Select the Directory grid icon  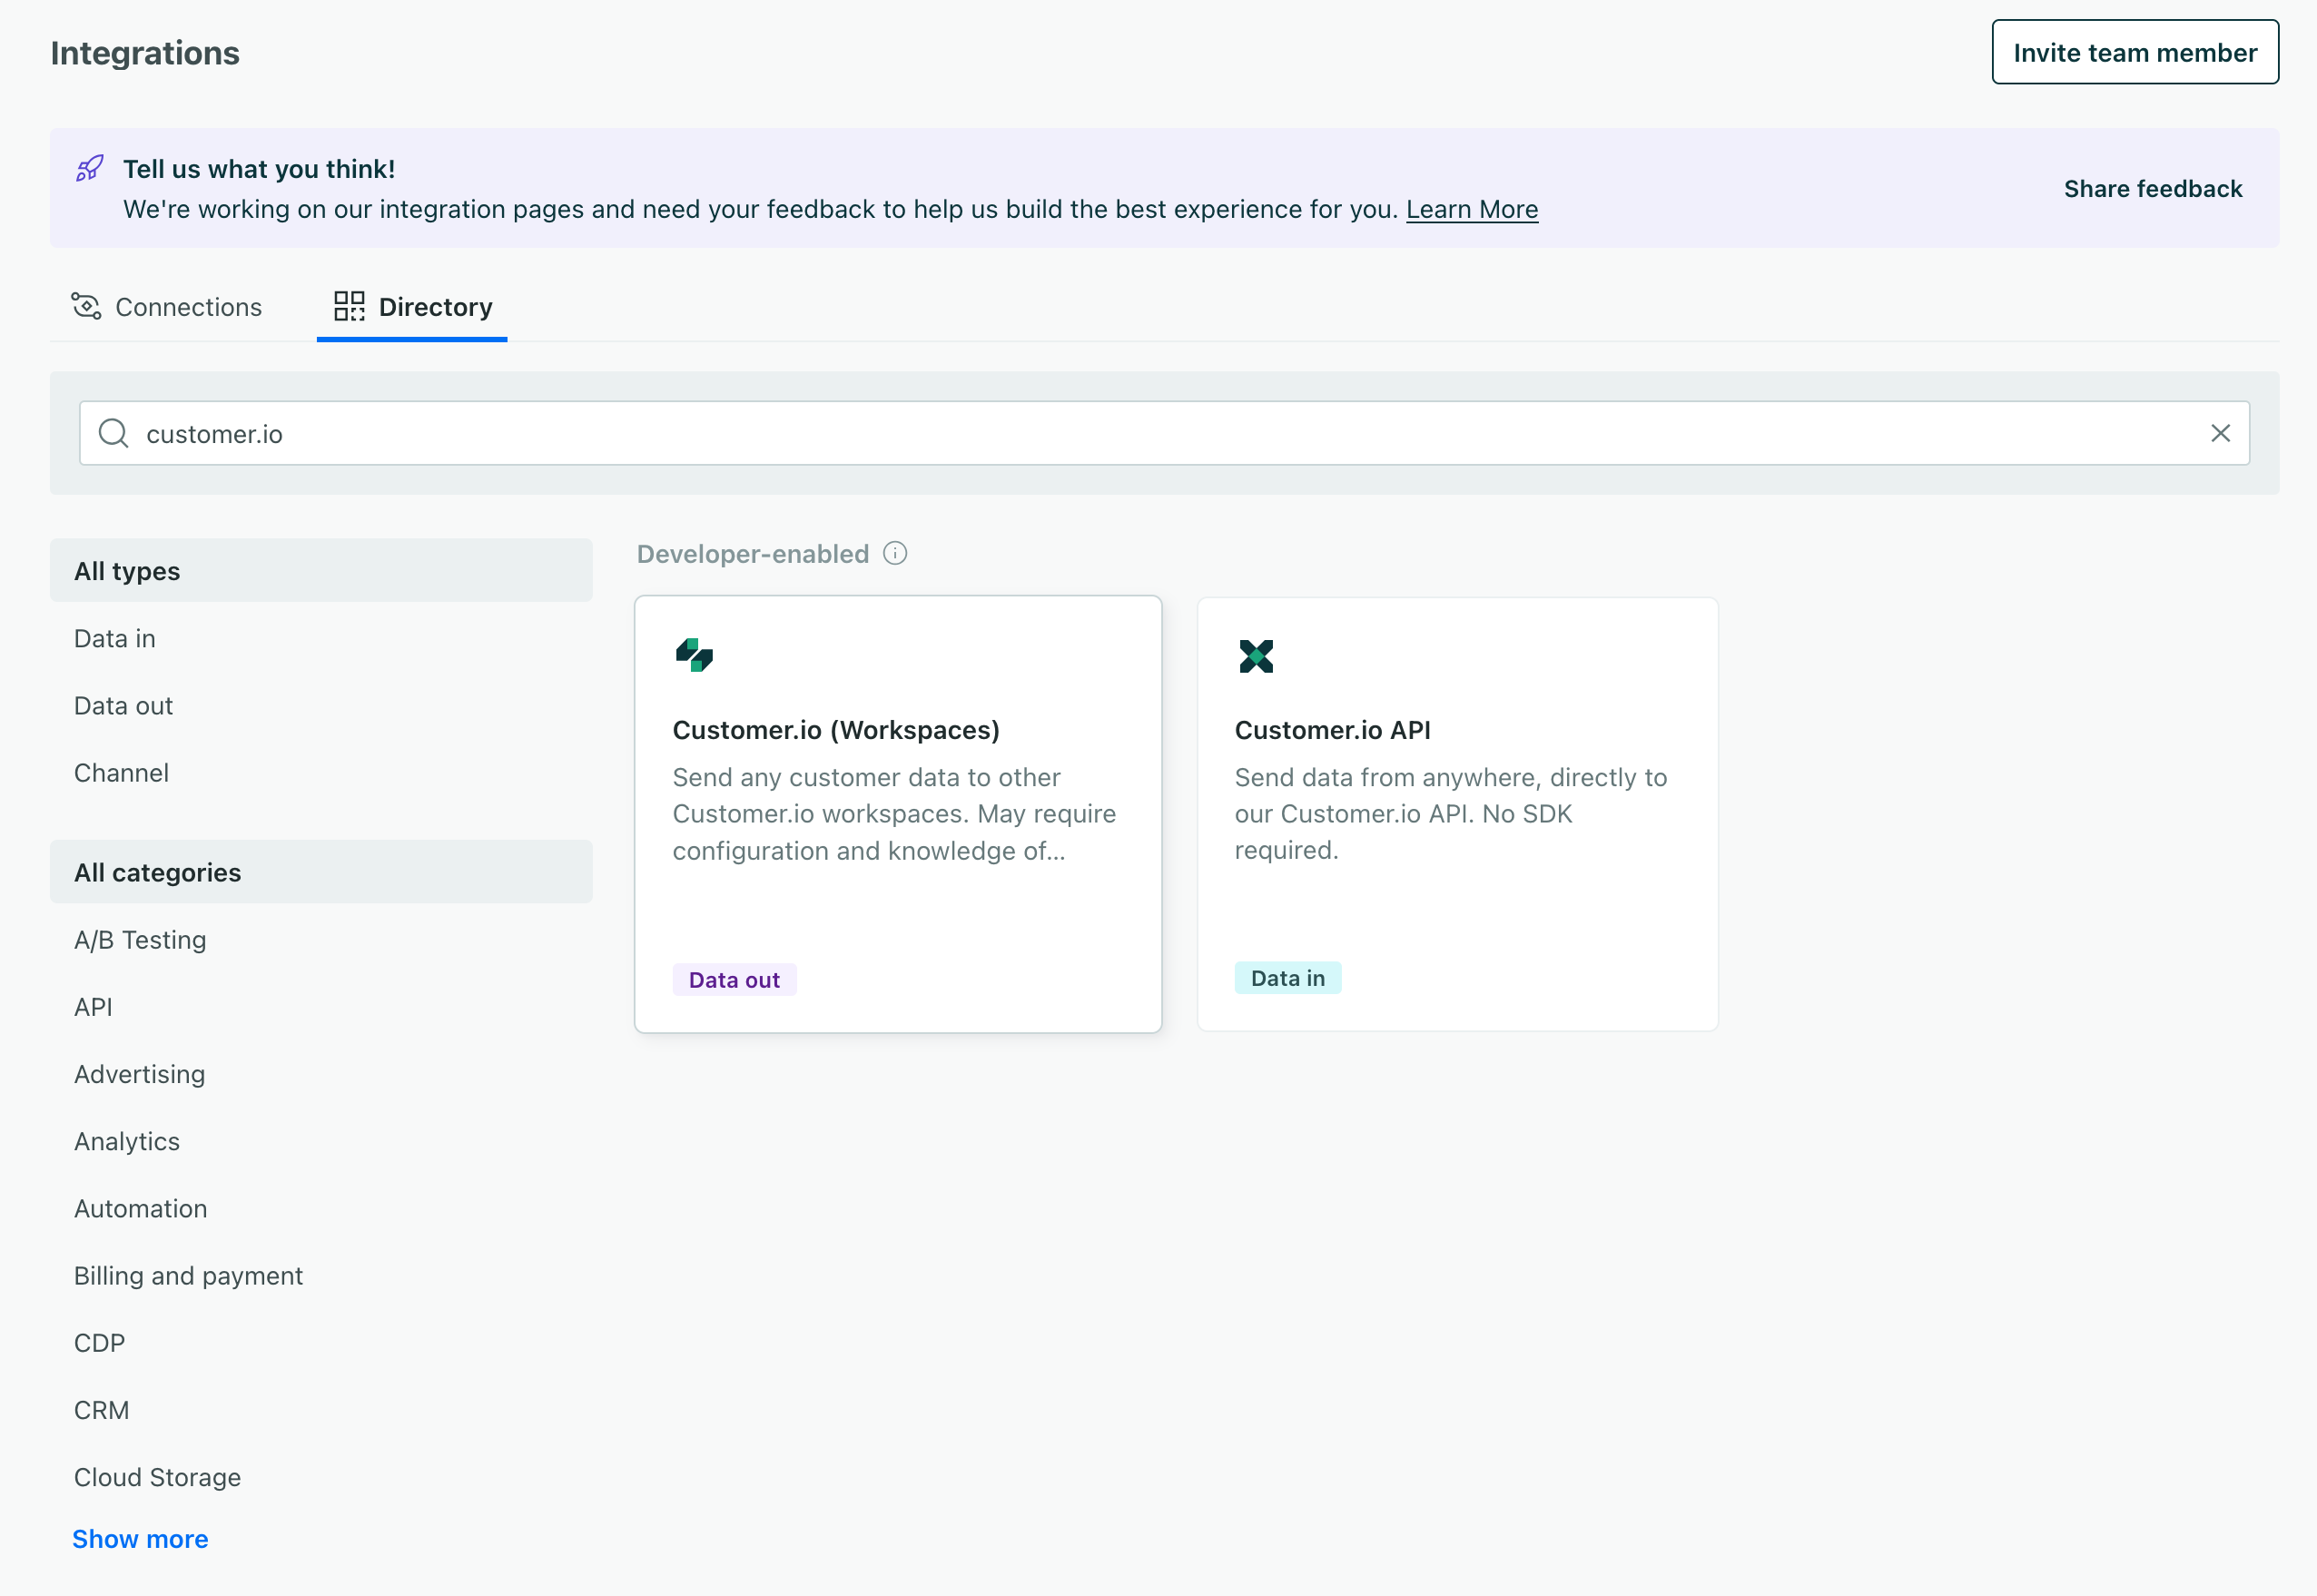[348, 306]
